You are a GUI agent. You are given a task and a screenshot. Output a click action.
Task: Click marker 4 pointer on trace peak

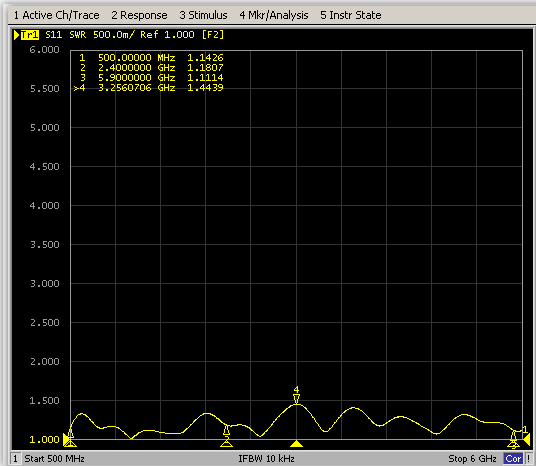tap(296, 399)
